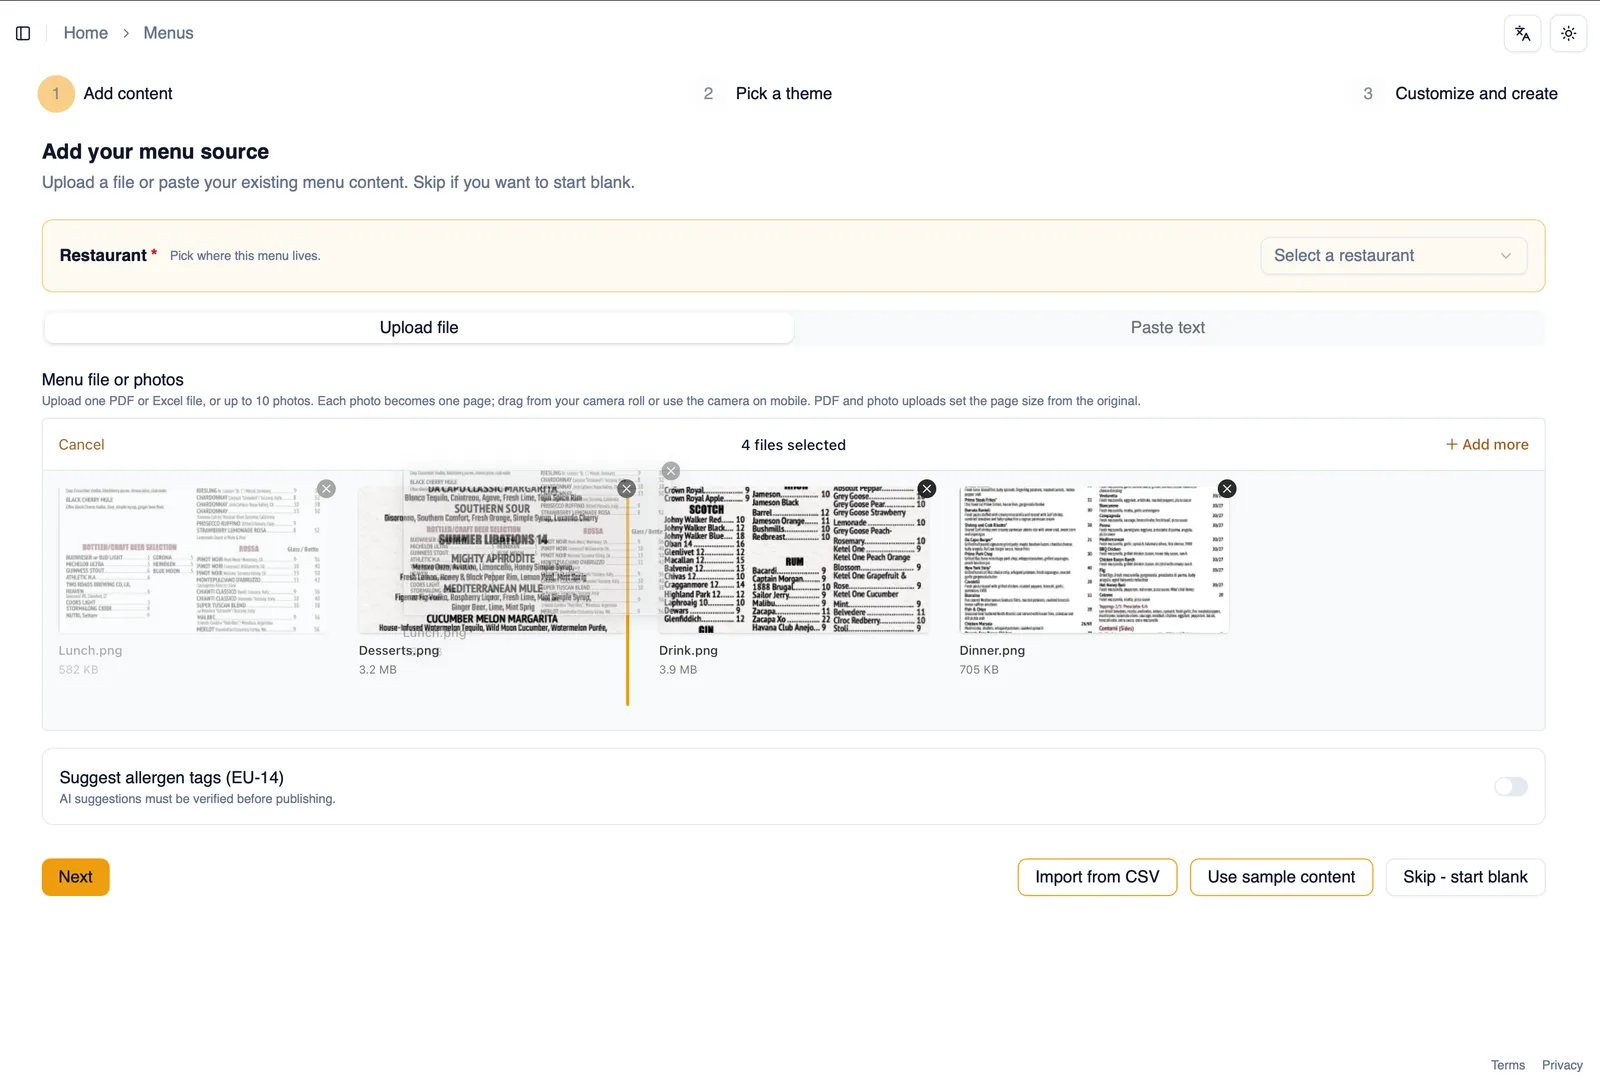Click the Next button
The width and height of the screenshot is (1600, 1085).
coord(76,877)
